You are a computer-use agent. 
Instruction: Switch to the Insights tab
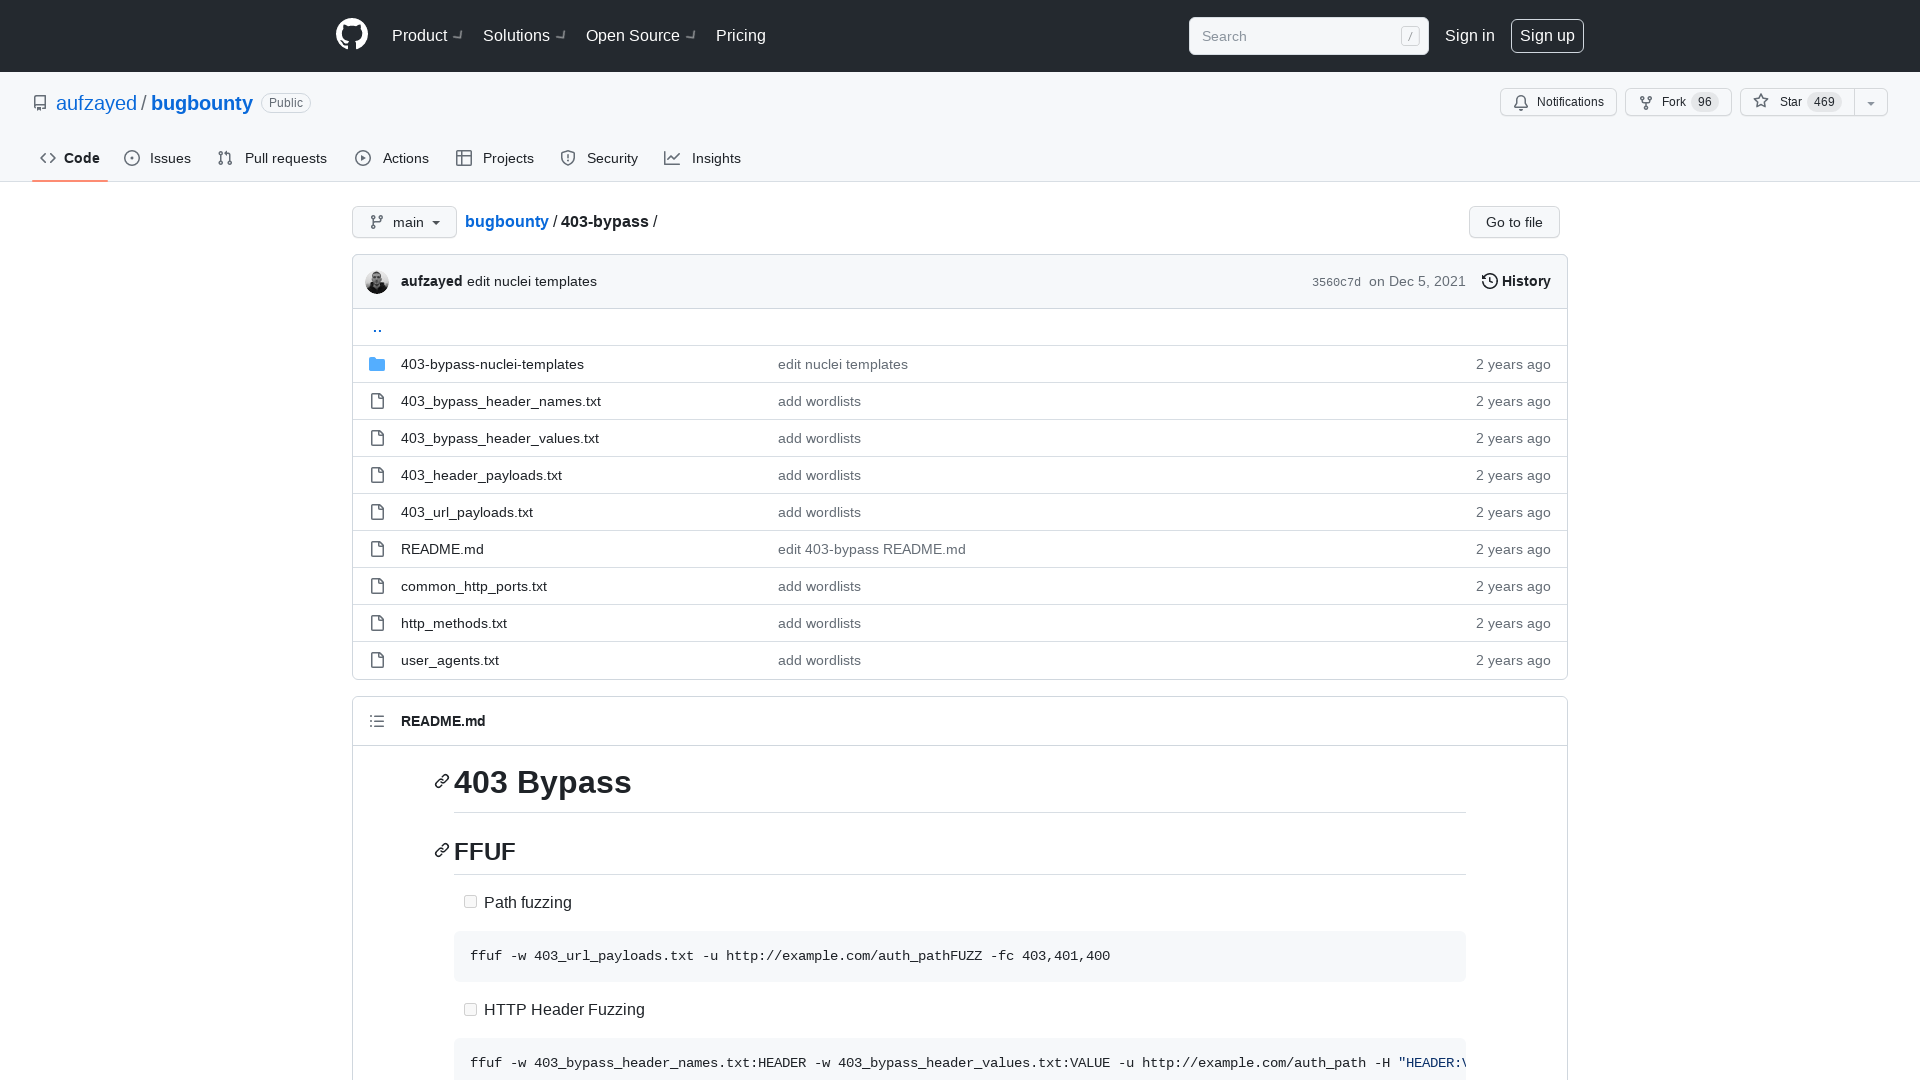702,158
